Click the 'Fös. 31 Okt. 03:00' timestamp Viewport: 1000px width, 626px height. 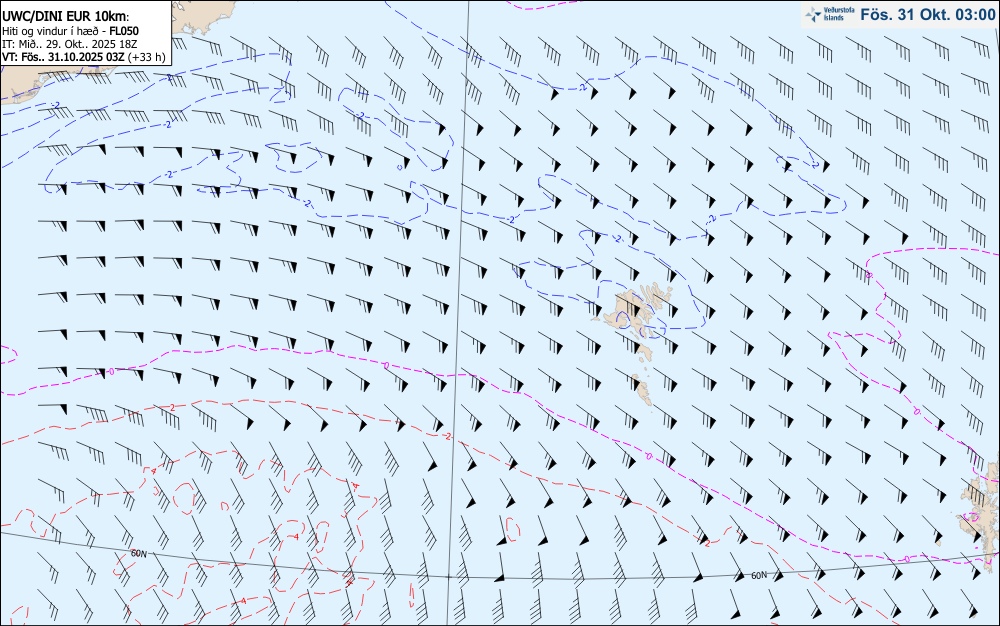927,15
